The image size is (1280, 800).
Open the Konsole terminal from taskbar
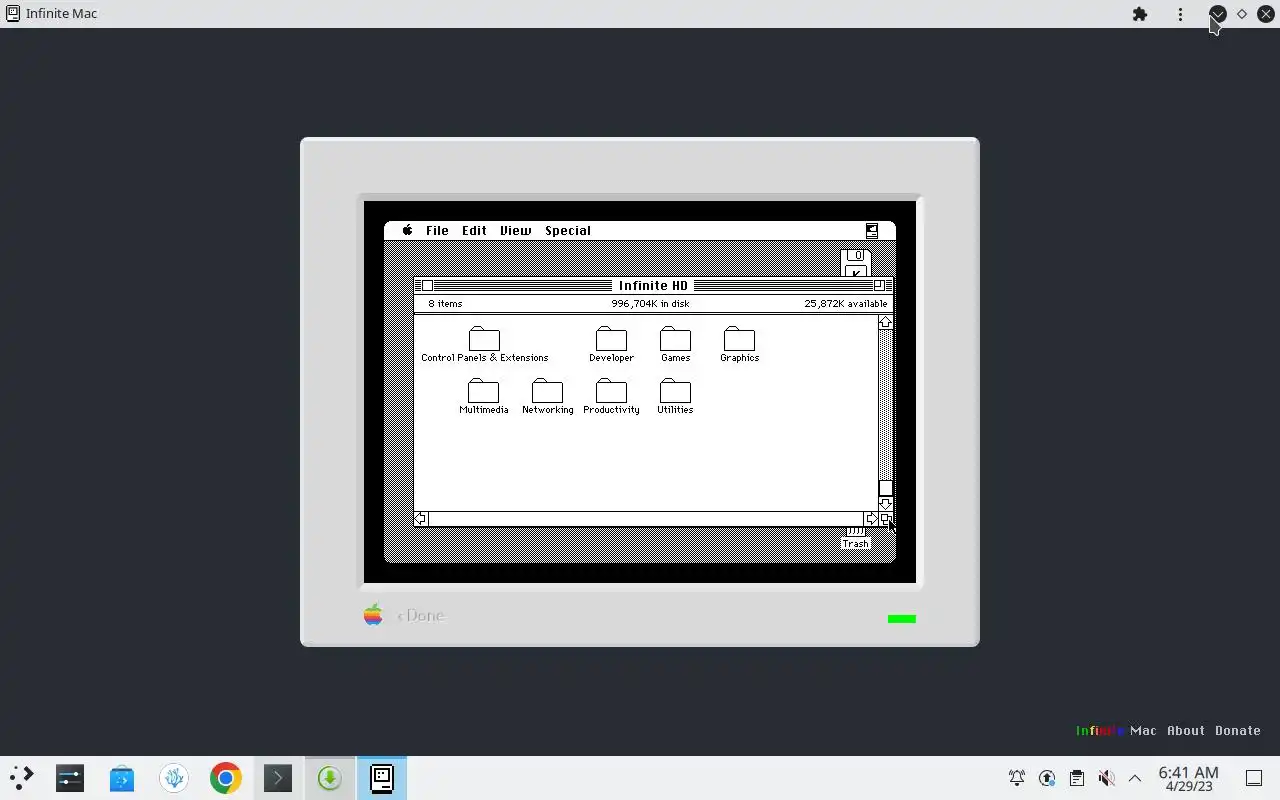click(278, 778)
